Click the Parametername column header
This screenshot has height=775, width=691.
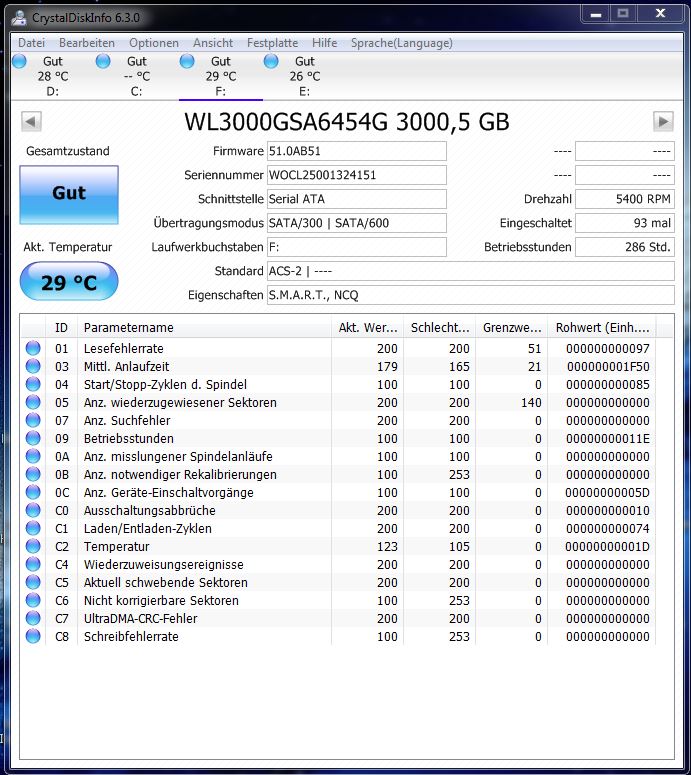pyautogui.click(x=204, y=328)
